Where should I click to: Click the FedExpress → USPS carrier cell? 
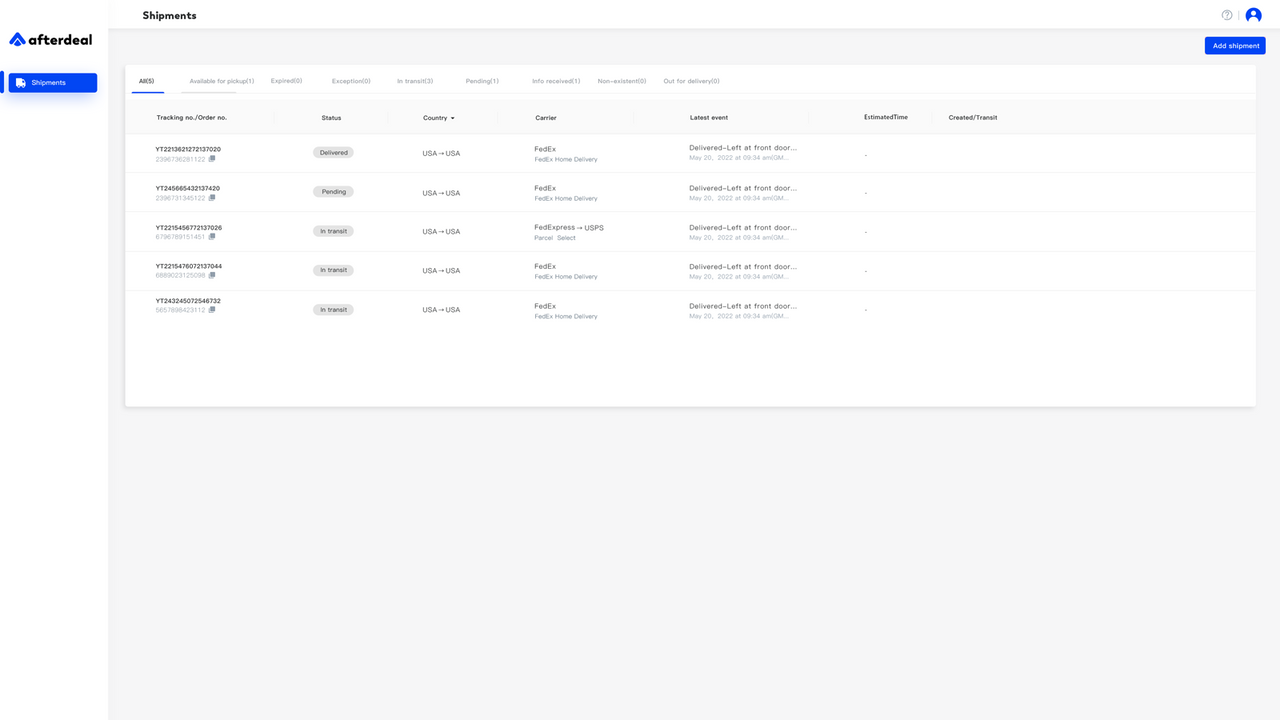pos(569,227)
